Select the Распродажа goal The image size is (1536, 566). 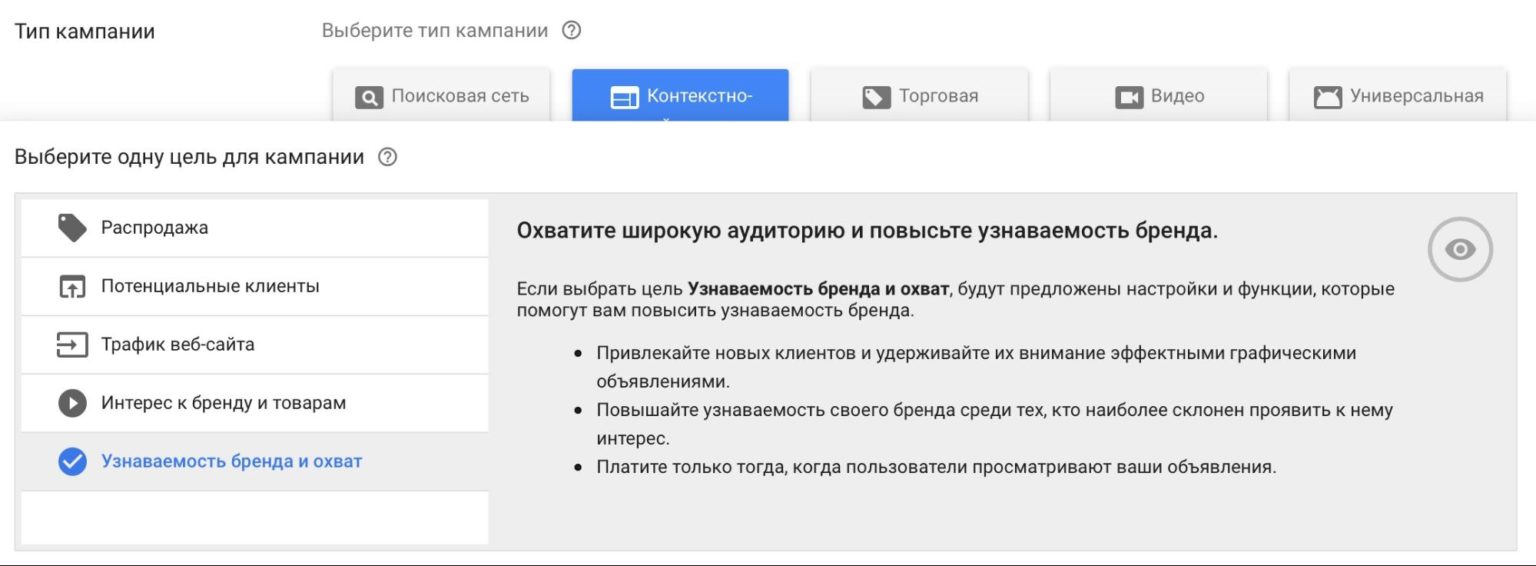coord(255,228)
